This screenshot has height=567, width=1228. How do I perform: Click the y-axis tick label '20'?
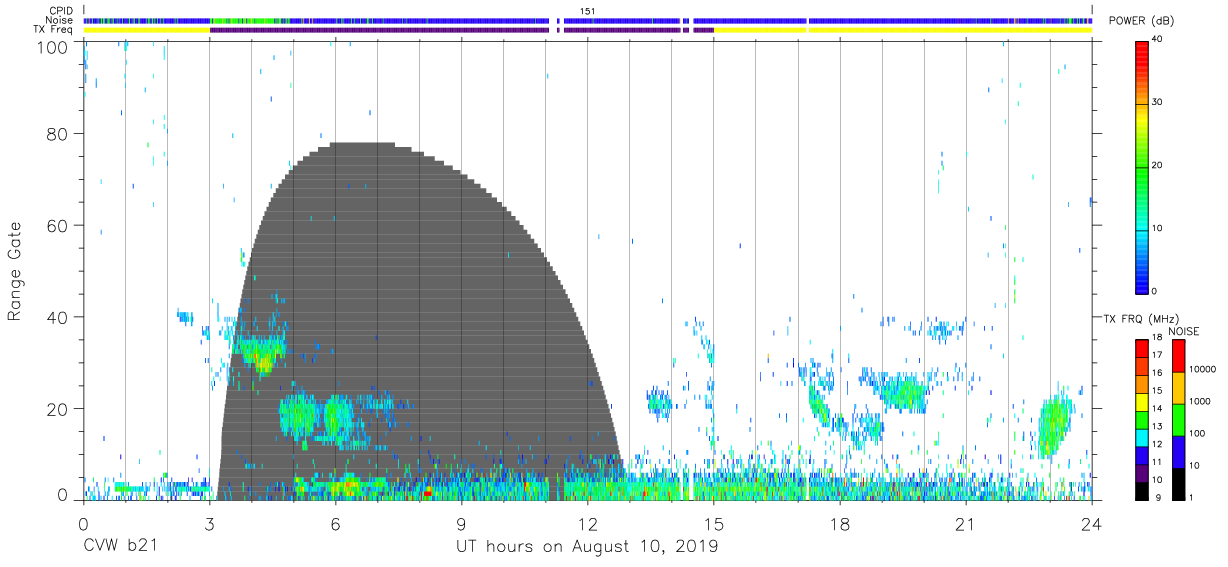(58, 409)
